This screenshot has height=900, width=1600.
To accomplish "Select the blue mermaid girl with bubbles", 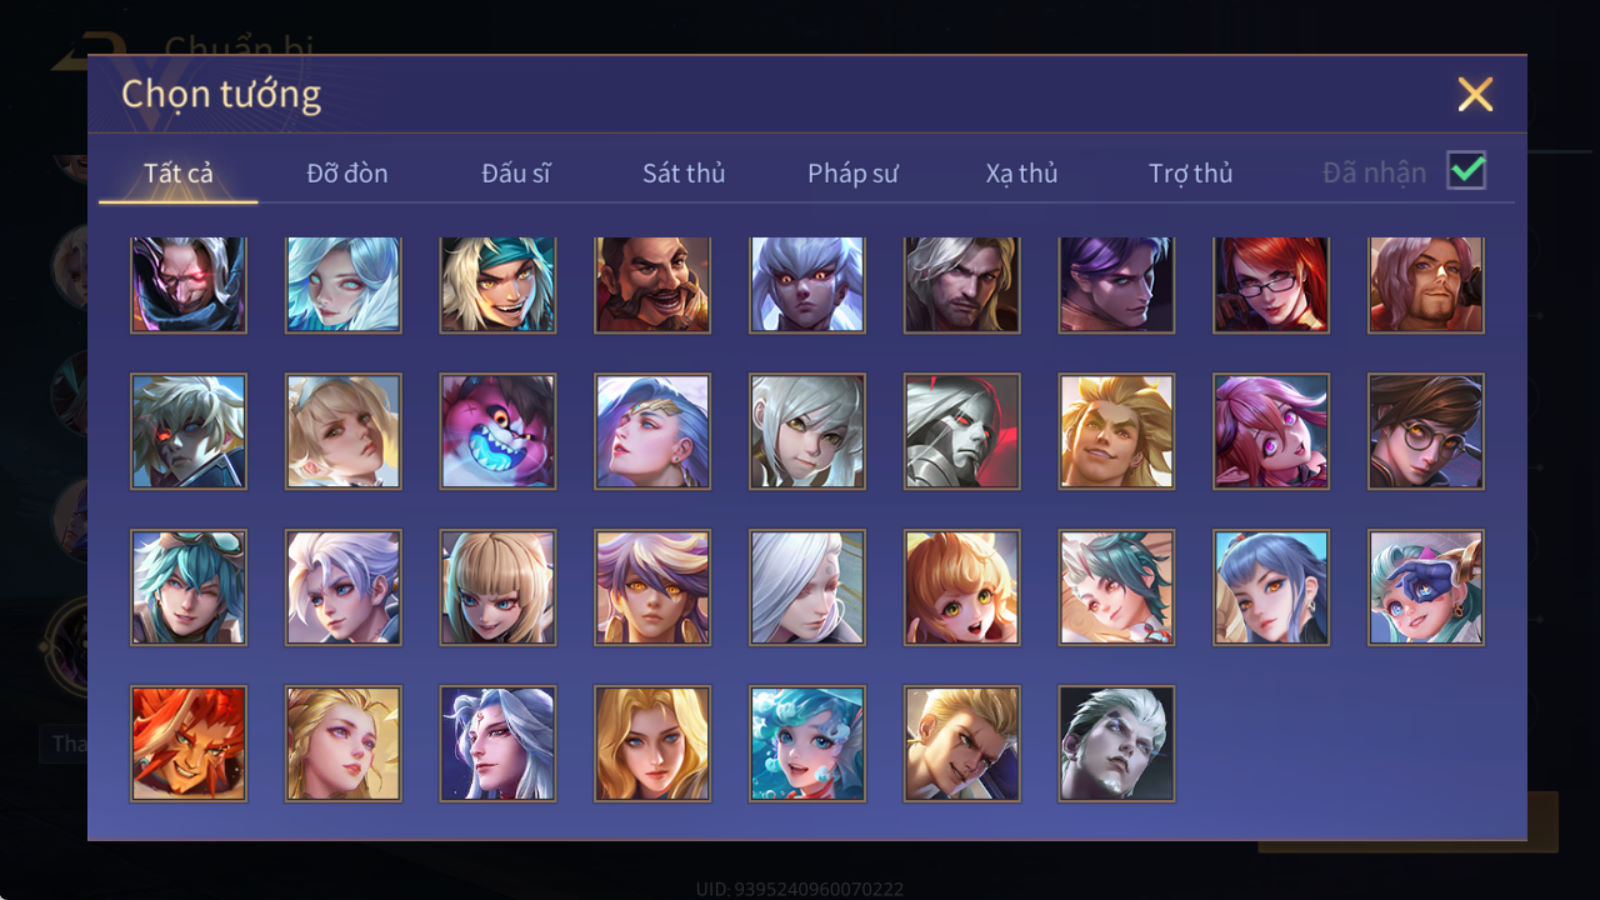I will pos(807,743).
